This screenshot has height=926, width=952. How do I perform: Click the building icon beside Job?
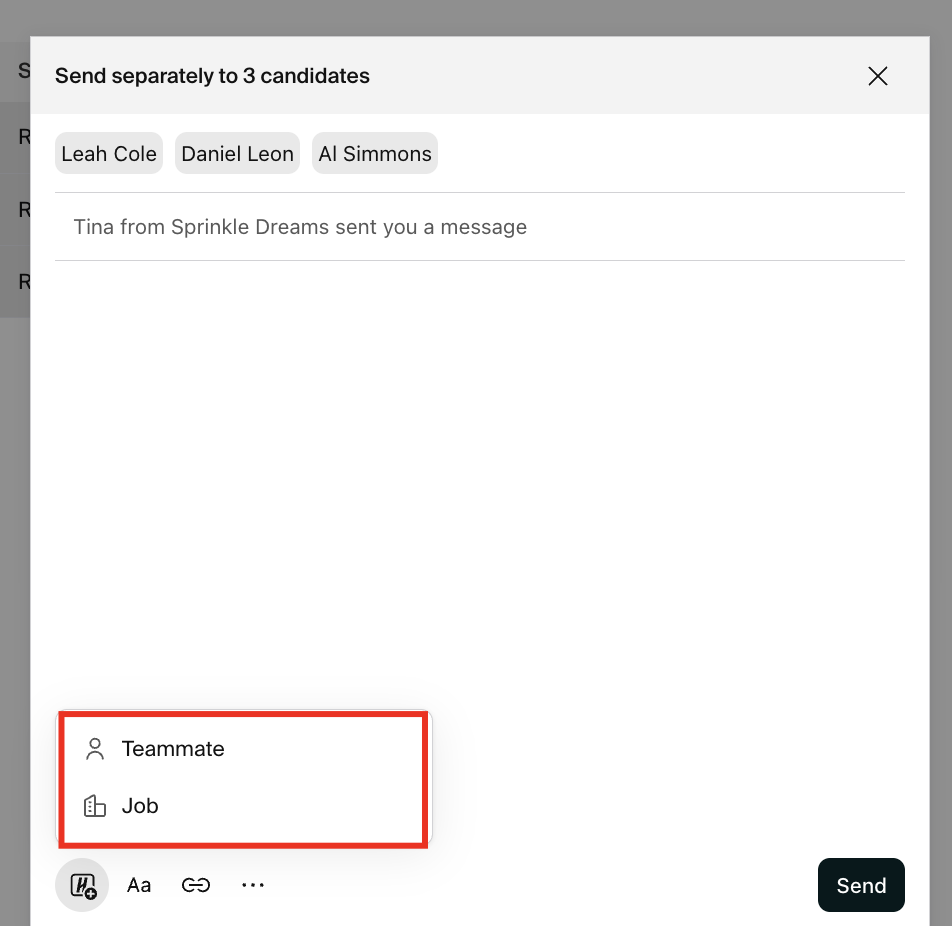(x=95, y=806)
